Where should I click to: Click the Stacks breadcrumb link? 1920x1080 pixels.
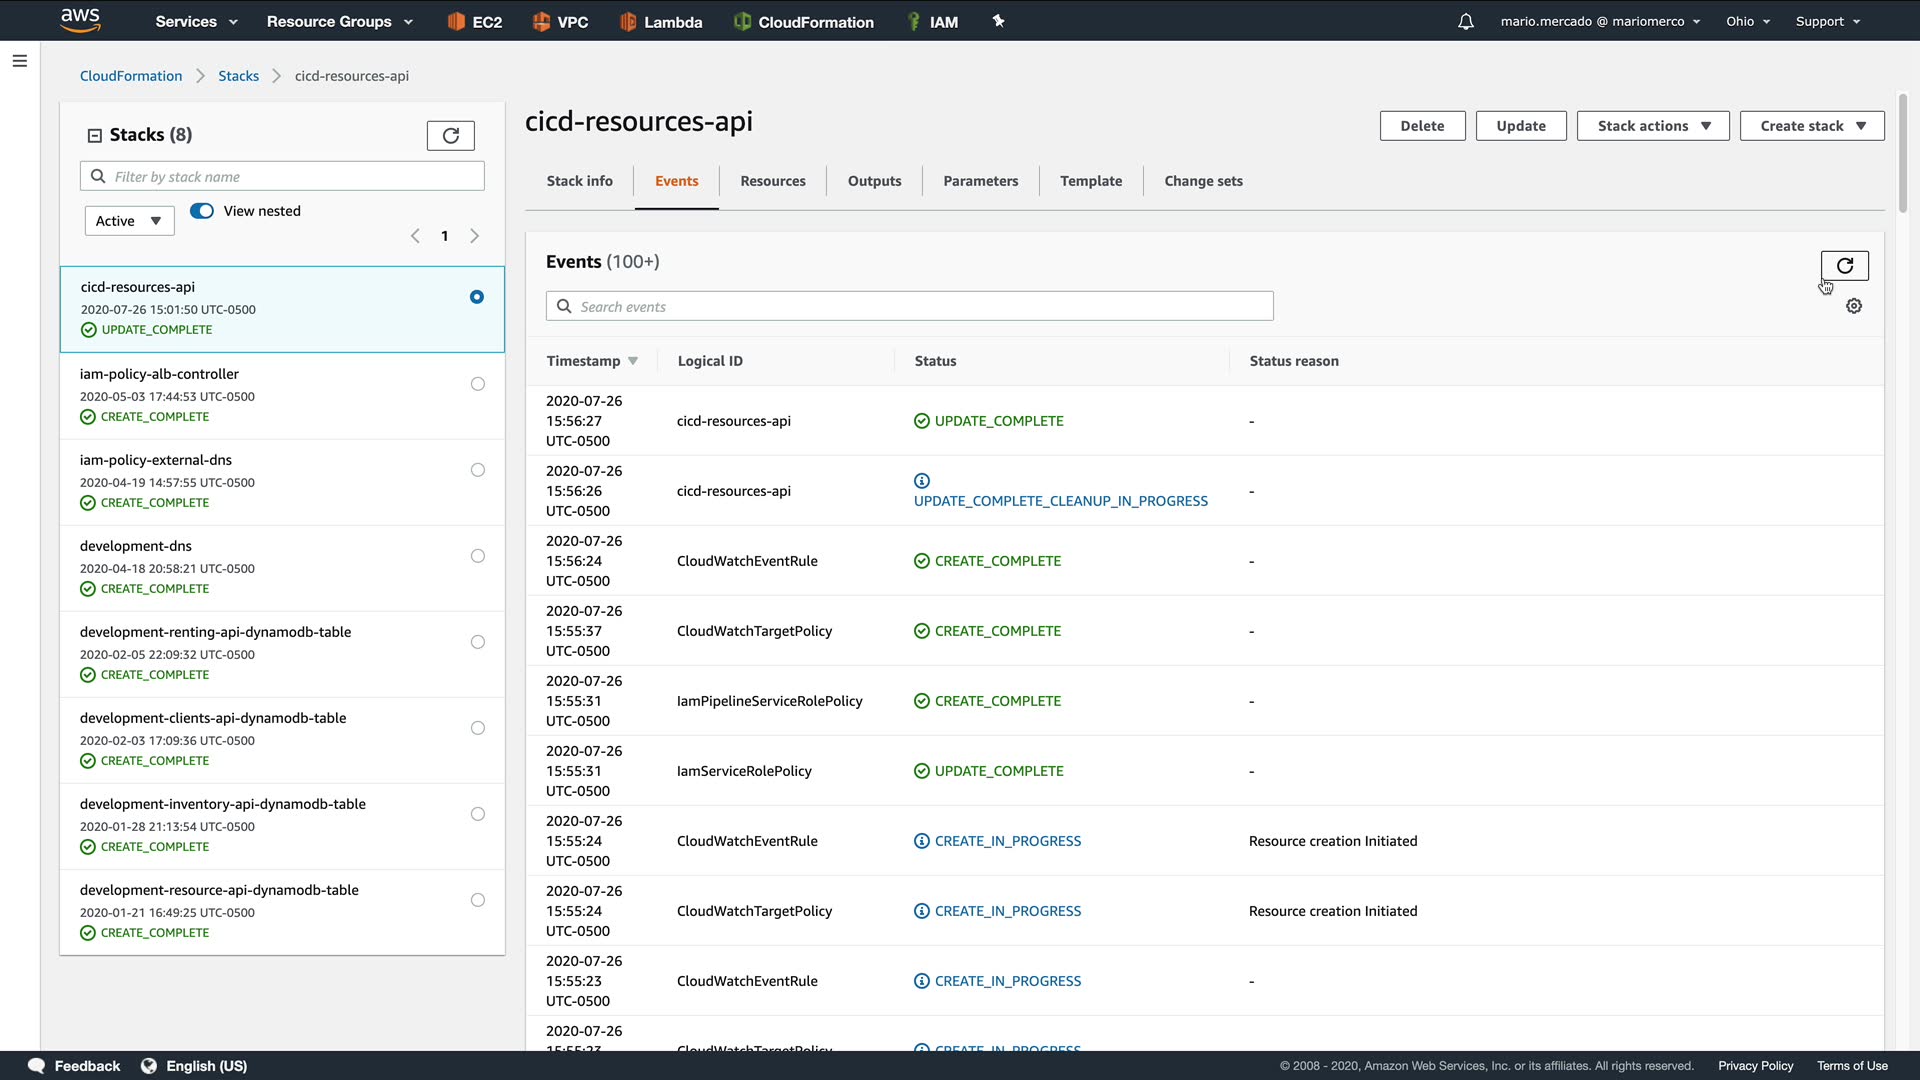(238, 76)
